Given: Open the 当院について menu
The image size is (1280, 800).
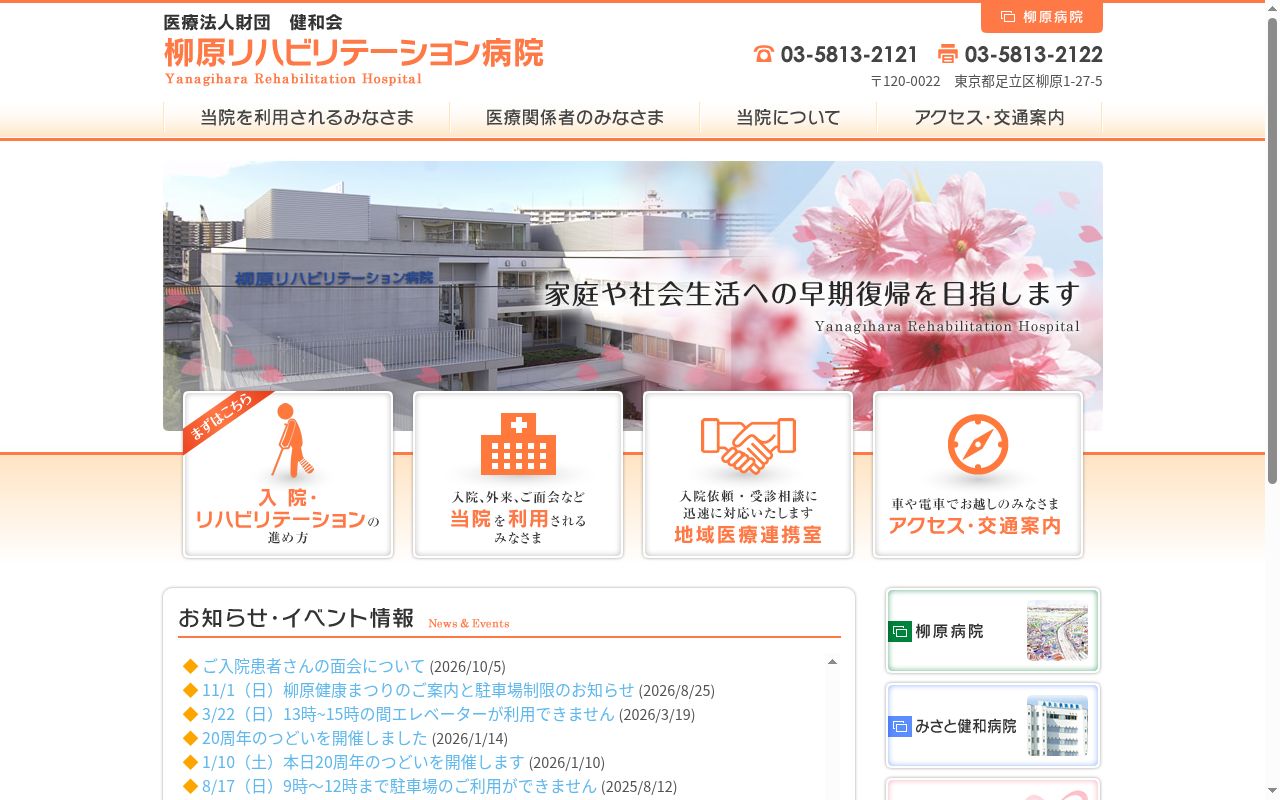Looking at the screenshot, I should coord(788,118).
